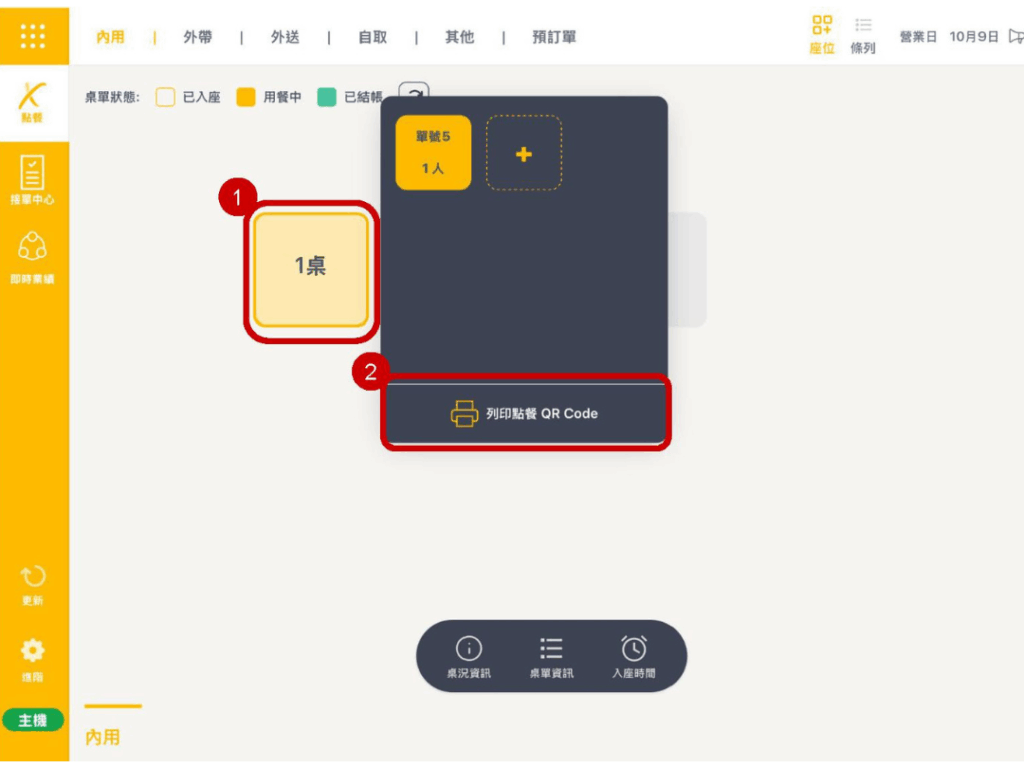Image resolution: width=1024 pixels, height=768 pixels.
Task: Switch to 座位 seat layout view
Action: click(822, 35)
